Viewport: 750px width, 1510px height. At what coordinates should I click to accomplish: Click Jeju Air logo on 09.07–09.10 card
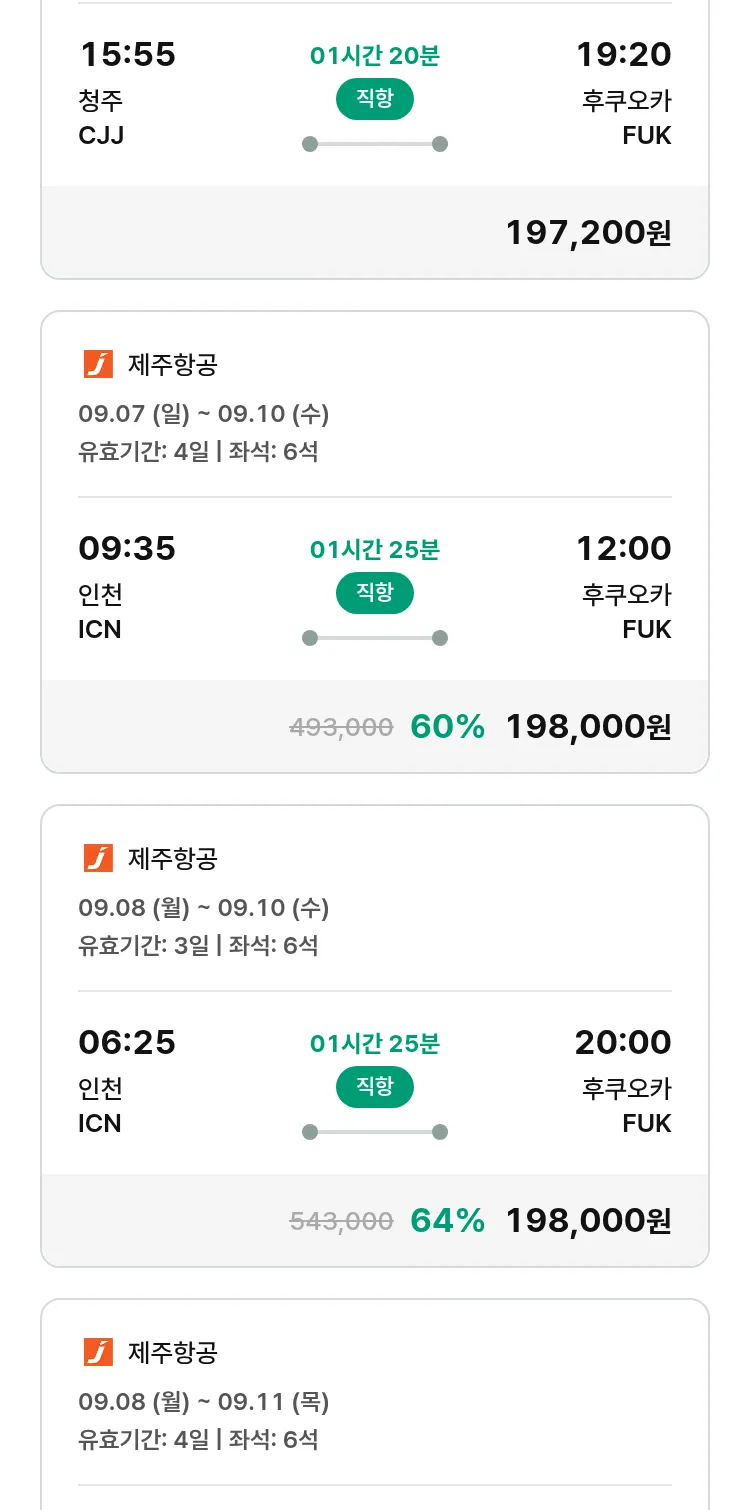pyautogui.click(x=98, y=365)
